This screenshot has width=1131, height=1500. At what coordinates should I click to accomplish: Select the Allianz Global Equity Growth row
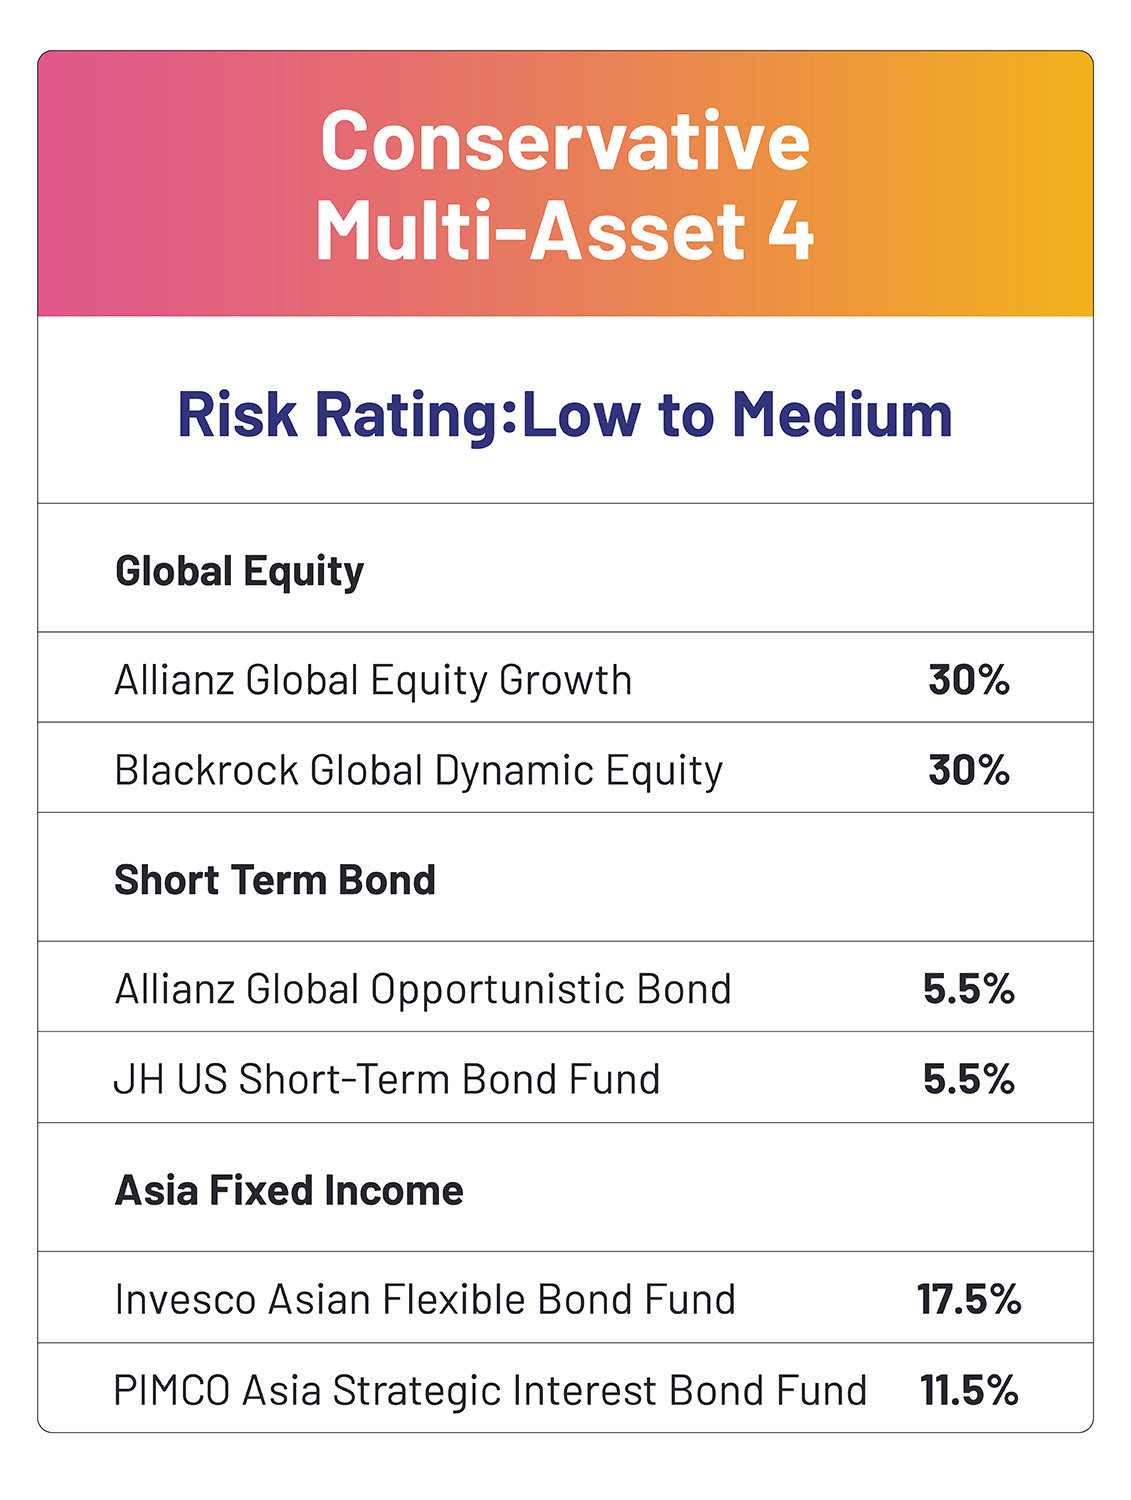[565, 677]
